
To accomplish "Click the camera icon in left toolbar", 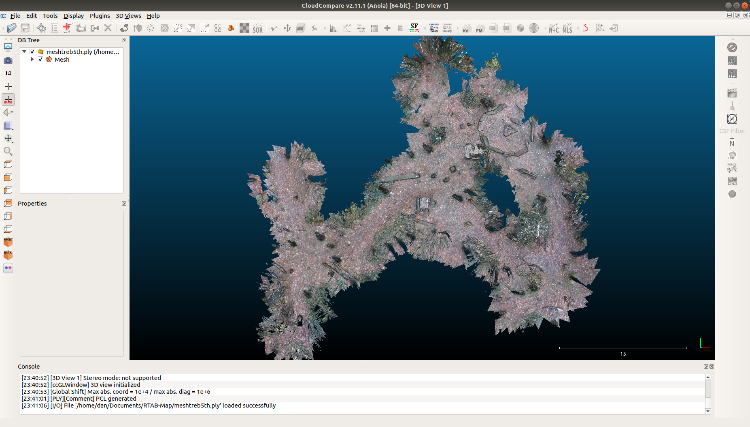I will pos(9,60).
